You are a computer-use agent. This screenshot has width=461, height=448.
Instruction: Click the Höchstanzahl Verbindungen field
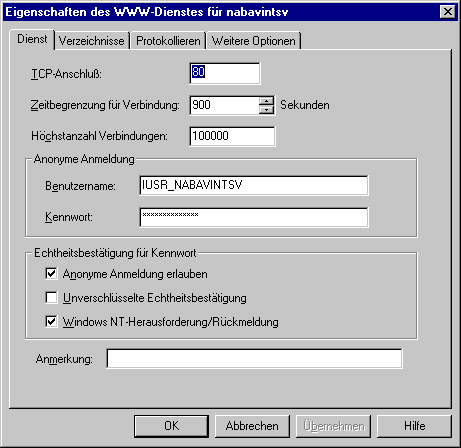point(232,136)
